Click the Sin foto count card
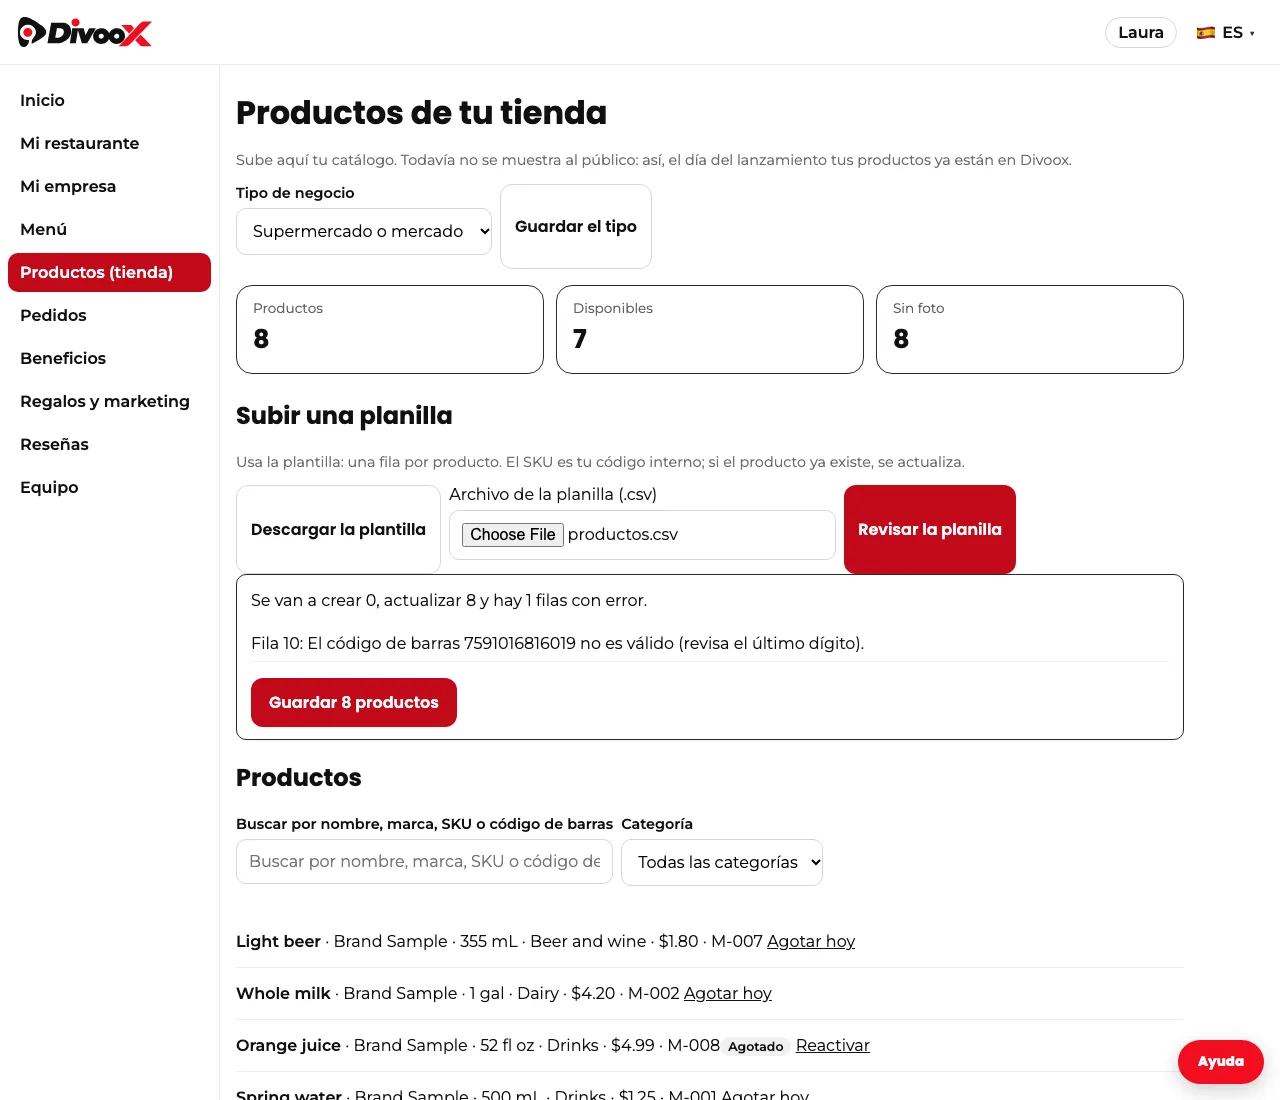The height and width of the screenshot is (1100, 1280). point(1030,329)
